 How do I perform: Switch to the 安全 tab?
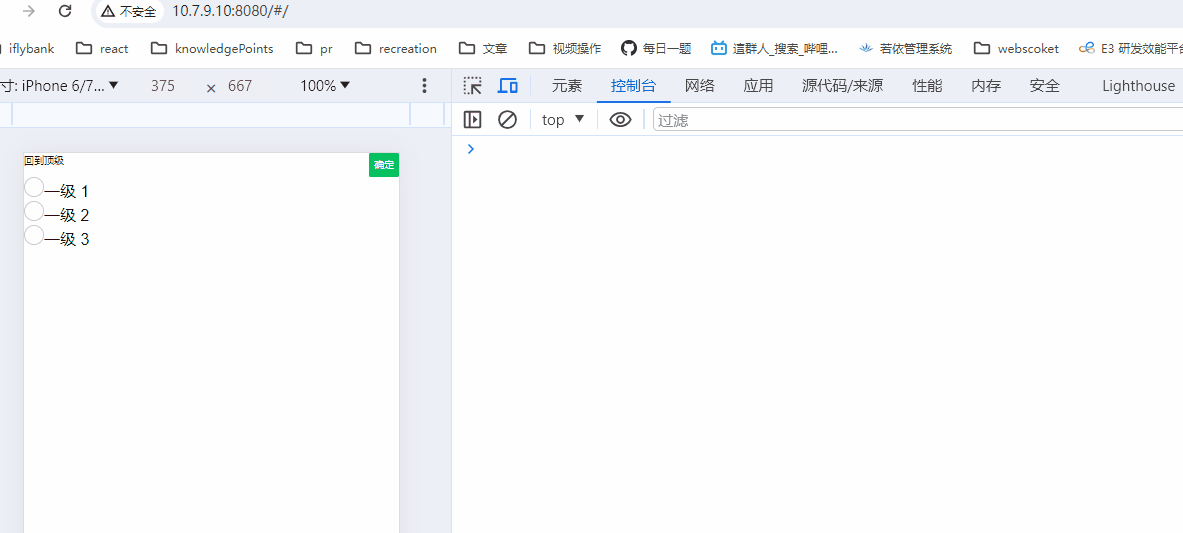[x=1045, y=85]
